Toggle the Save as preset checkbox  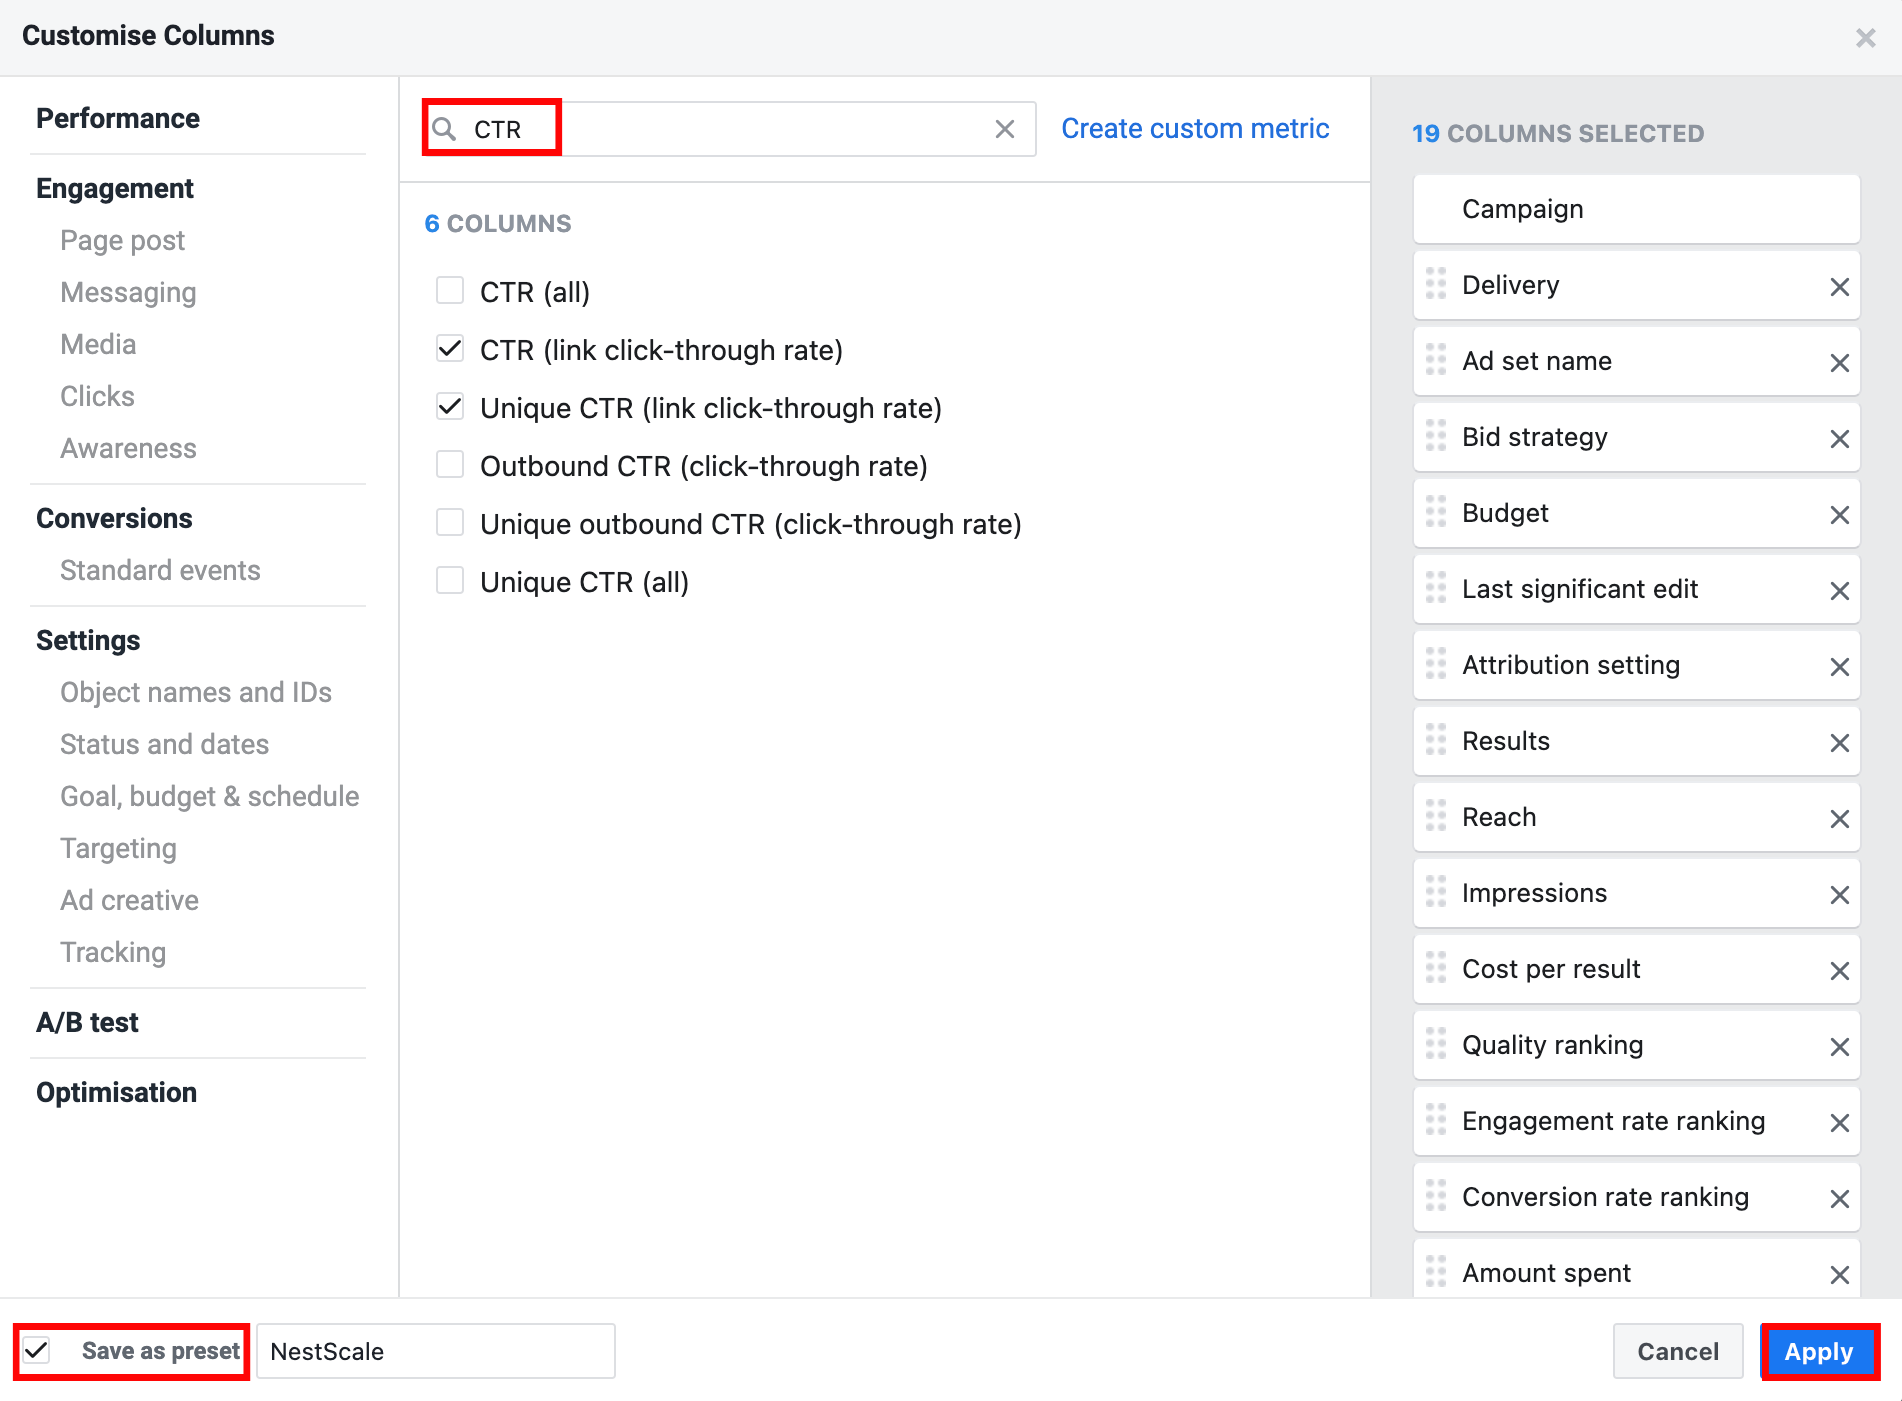click(37, 1351)
